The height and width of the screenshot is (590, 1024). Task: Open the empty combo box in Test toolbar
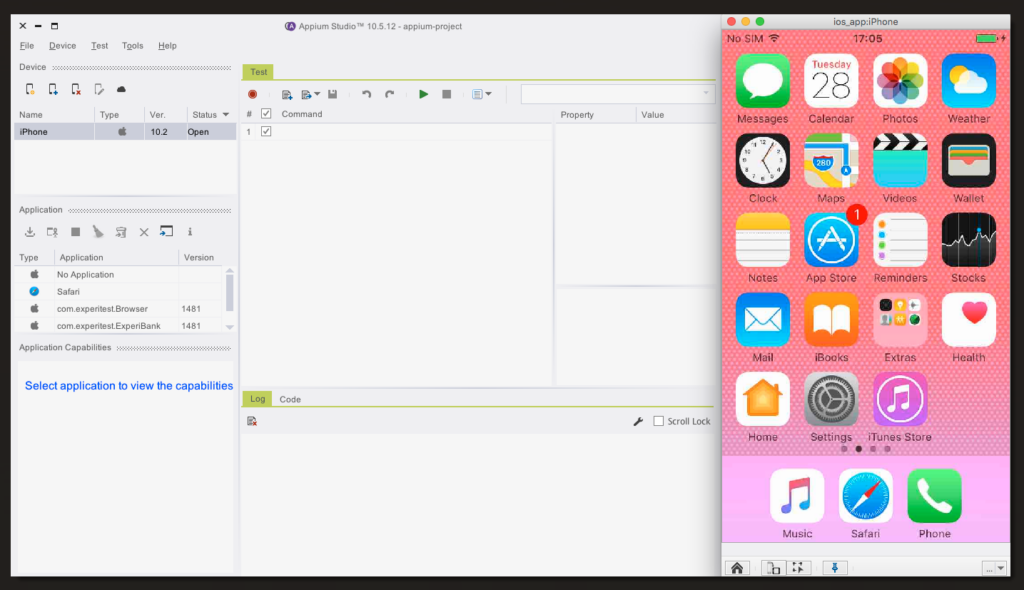[x=617, y=94]
